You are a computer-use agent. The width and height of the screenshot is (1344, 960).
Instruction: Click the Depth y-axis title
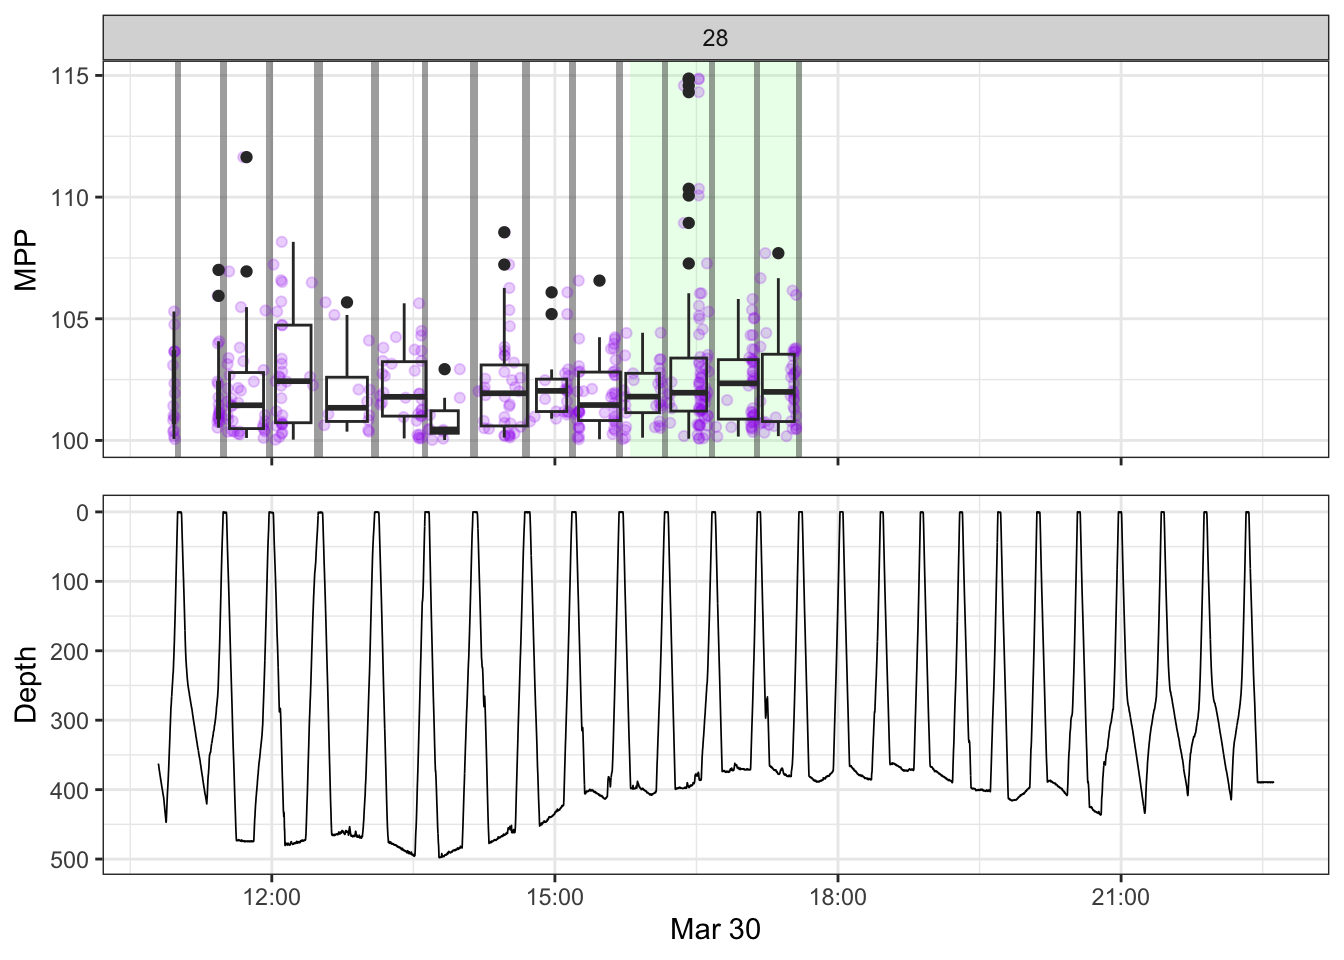pos(26,684)
